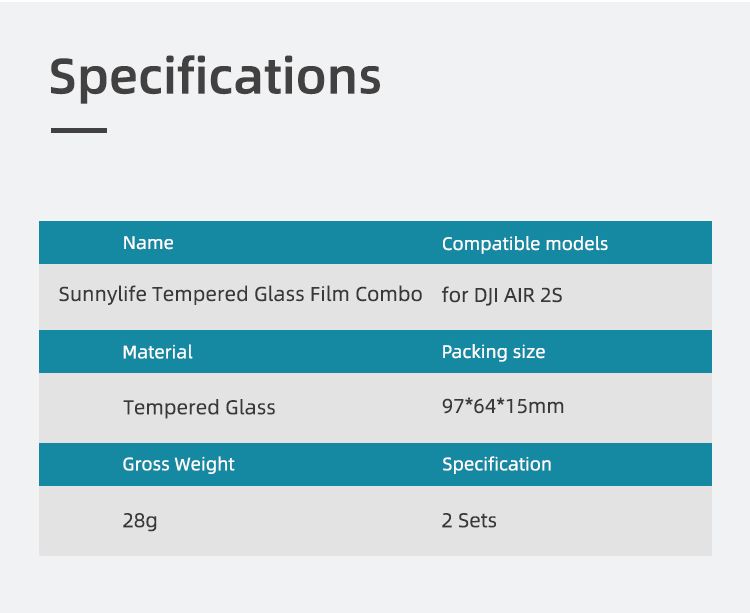Click the word Weight in Gross Weight header
Image resolution: width=750 pixels, height=613 pixels.
[205, 464]
